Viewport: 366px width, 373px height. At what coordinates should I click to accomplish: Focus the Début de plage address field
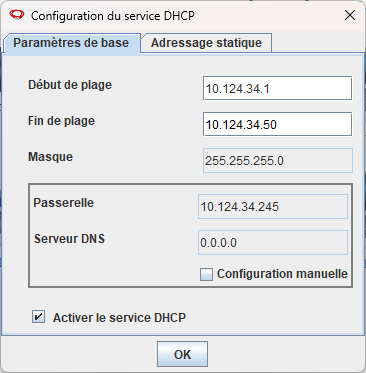(x=277, y=88)
